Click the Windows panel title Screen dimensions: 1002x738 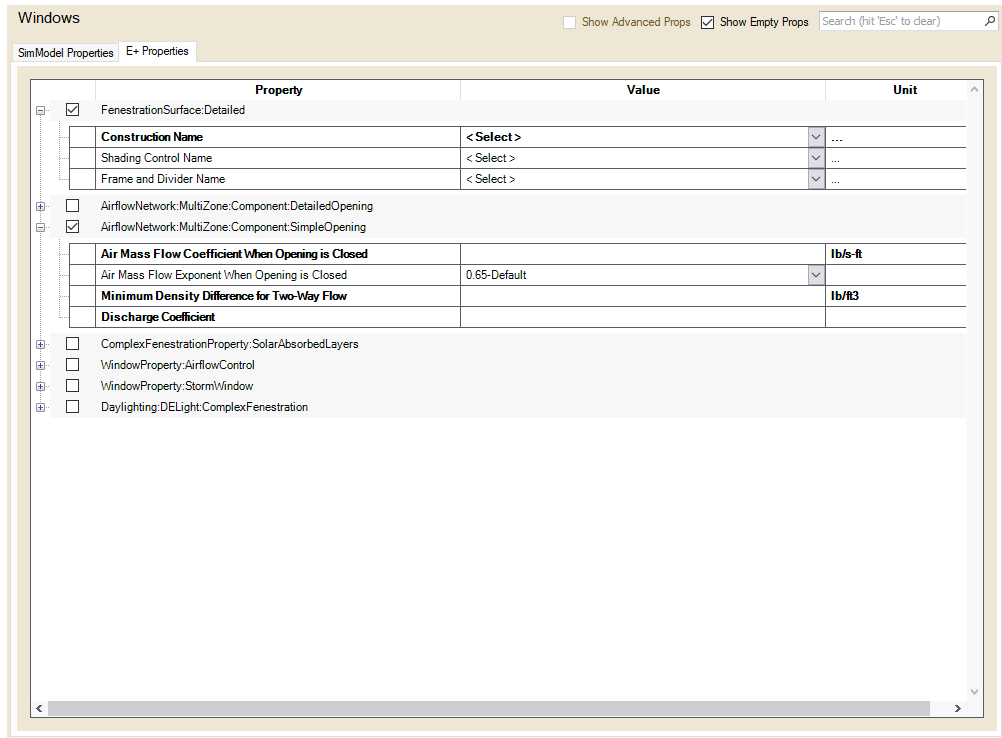(x=49, y=17)
